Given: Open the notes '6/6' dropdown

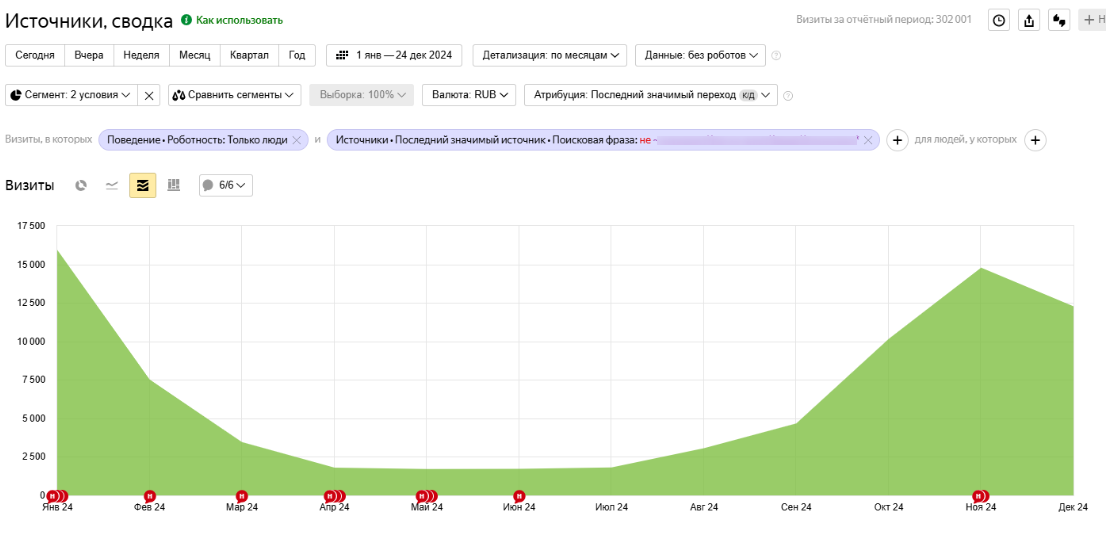Looking at the screenshot, I should (x=226, y=186).
